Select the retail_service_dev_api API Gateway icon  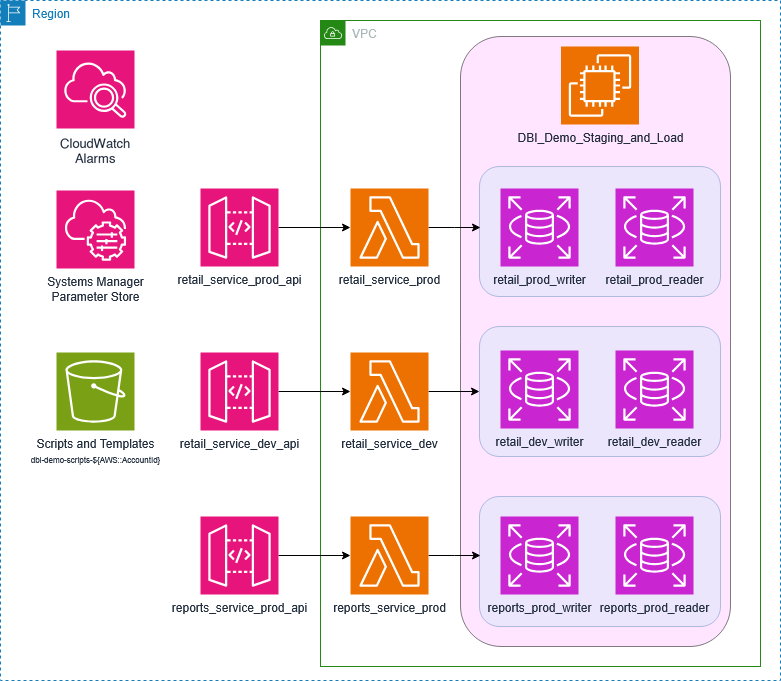click(239, 392)
